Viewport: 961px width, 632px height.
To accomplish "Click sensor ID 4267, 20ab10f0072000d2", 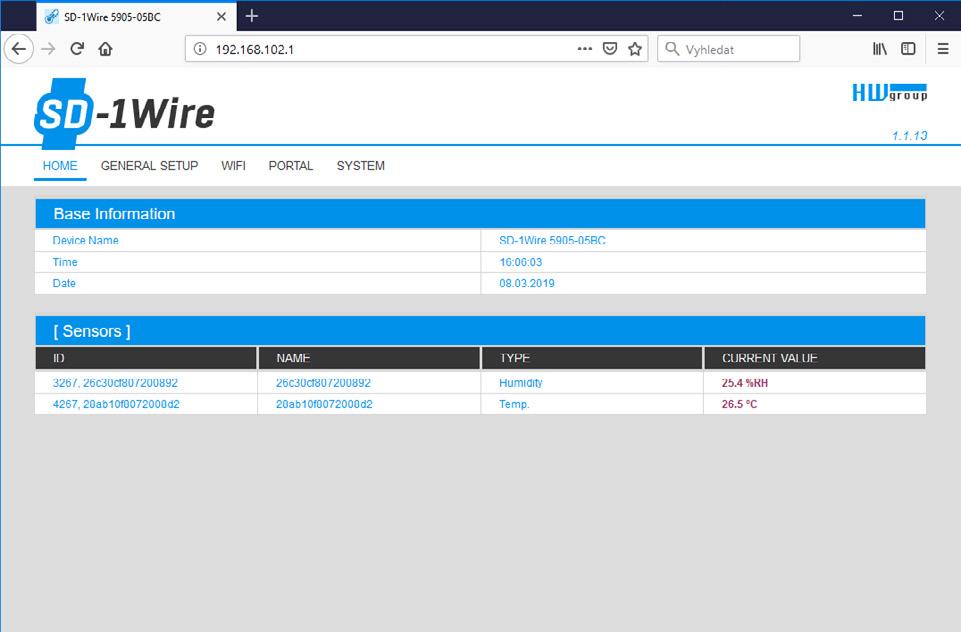I will pyautogui.click(x=116, y=405).
